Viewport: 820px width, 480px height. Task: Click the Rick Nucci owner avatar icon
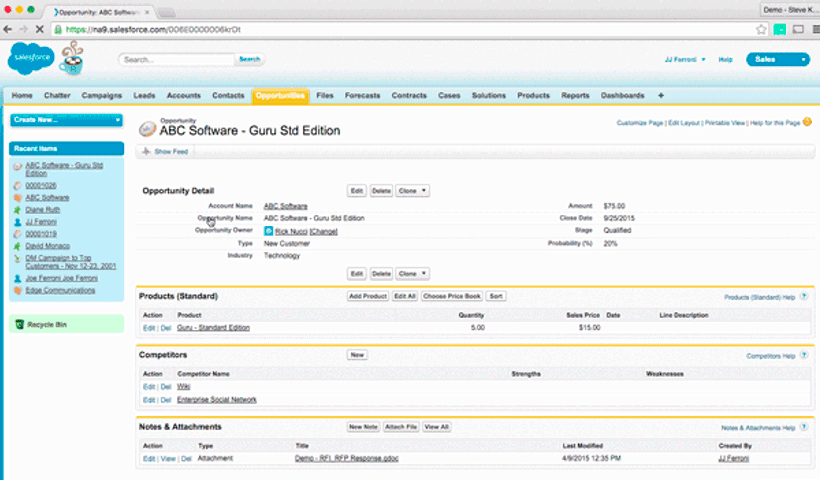268,231
